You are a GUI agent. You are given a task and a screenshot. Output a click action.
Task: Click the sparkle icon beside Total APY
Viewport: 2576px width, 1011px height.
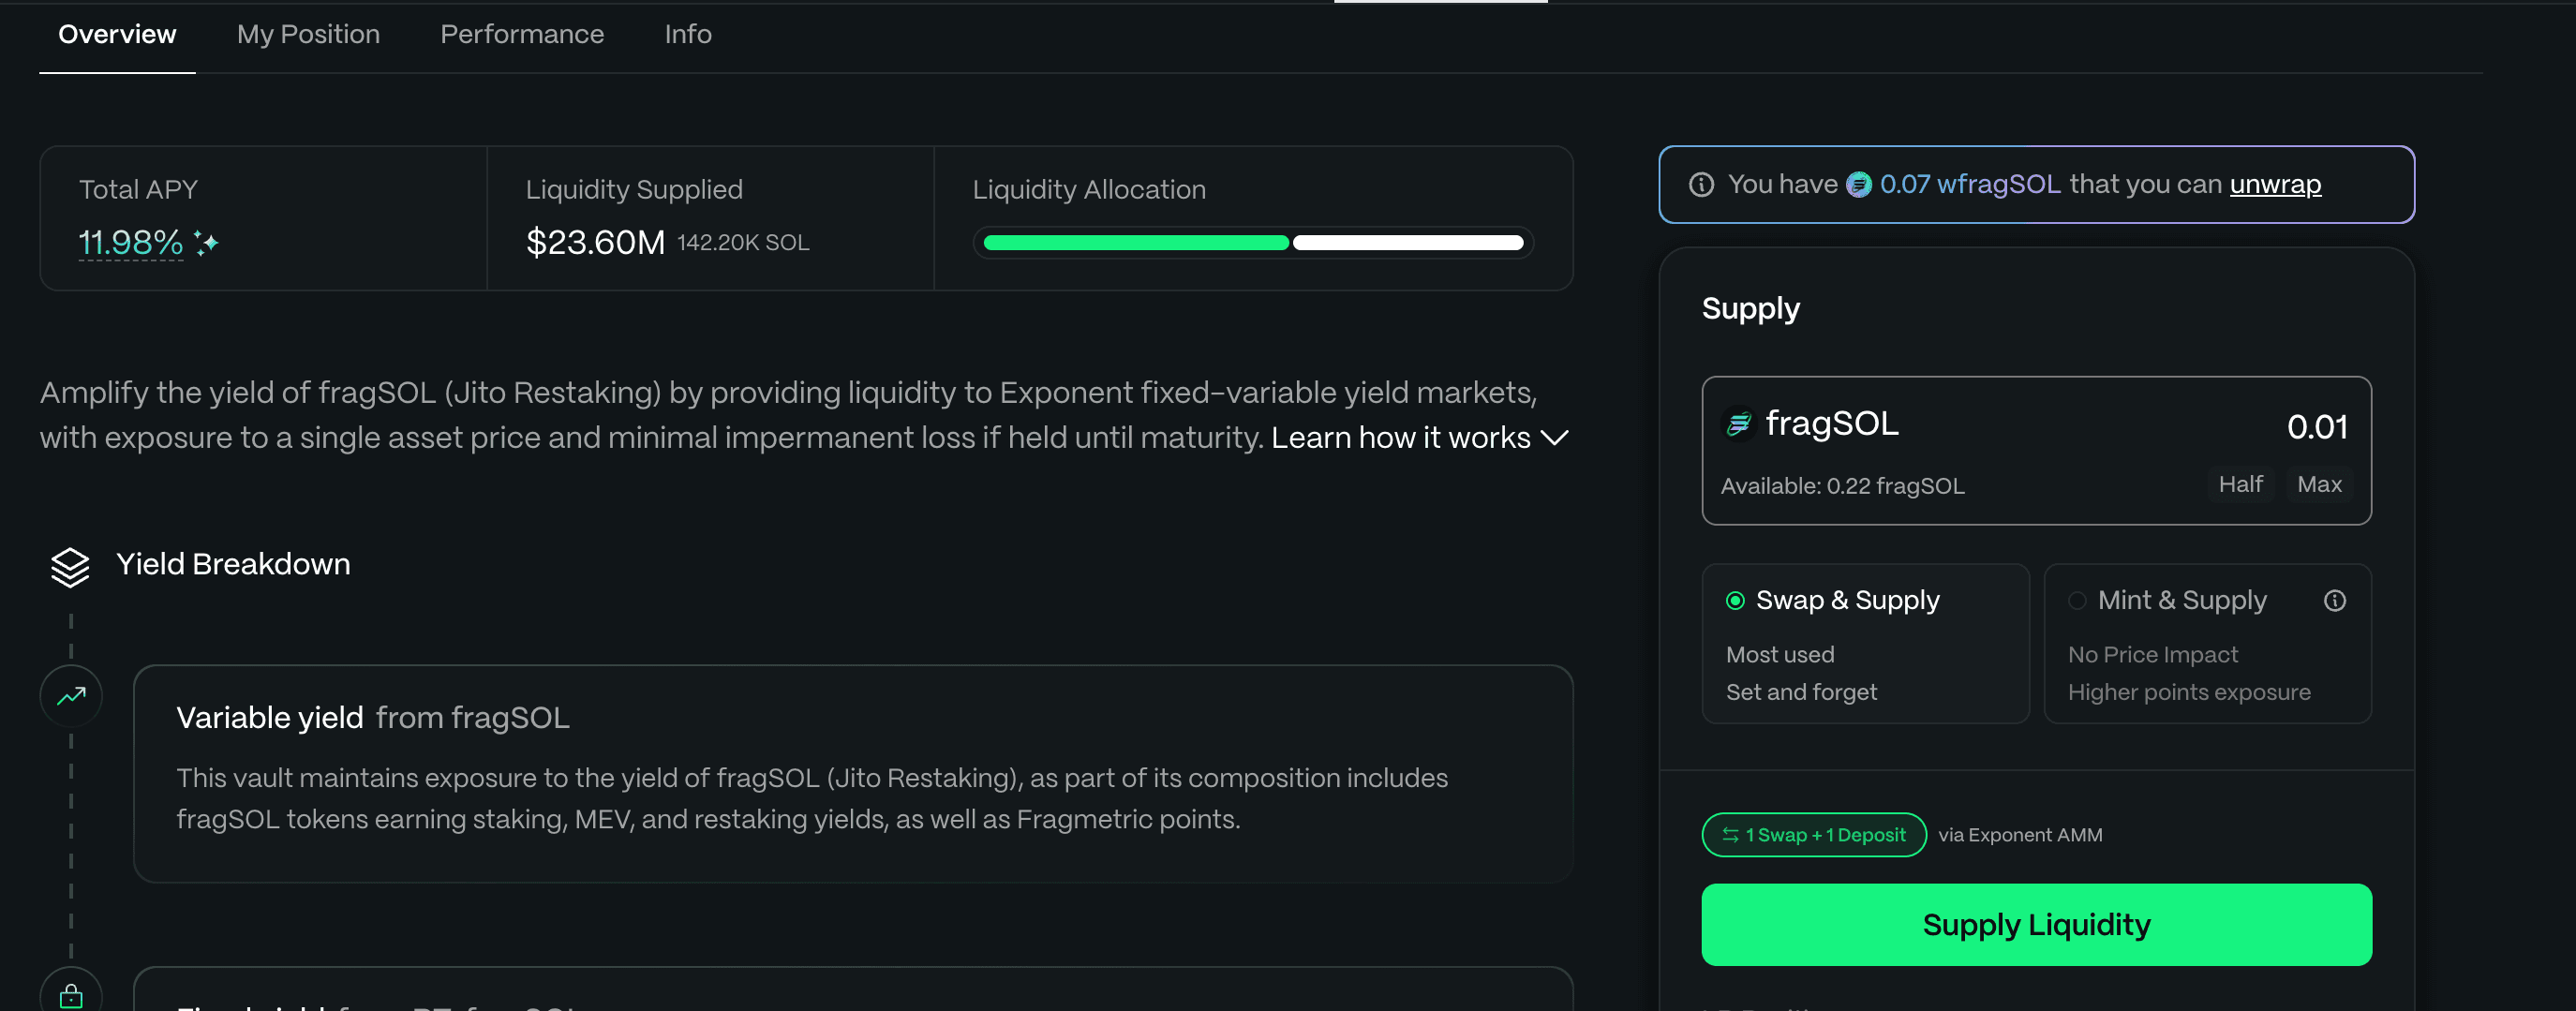tap(206, 243)
